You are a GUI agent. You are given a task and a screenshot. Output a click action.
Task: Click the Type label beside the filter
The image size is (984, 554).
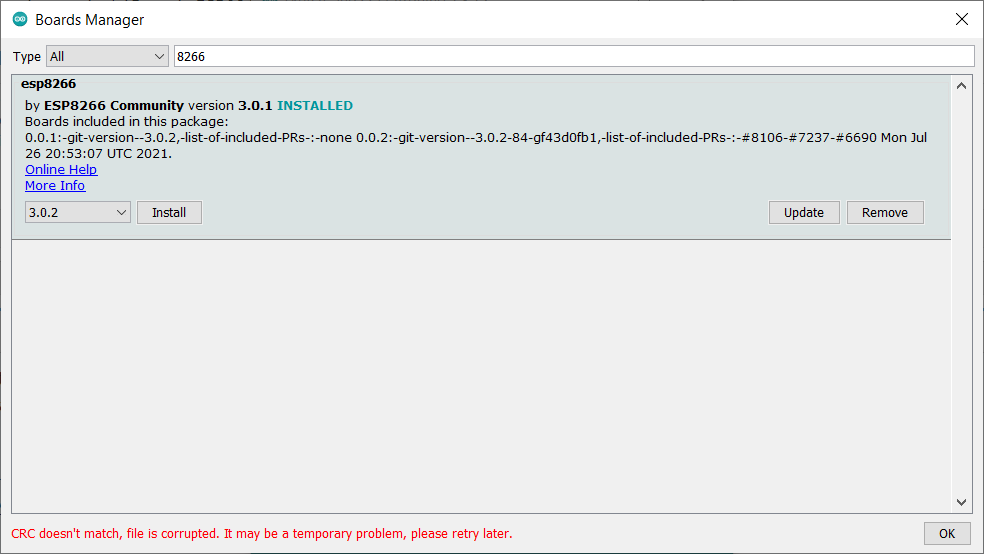[27, 56]
